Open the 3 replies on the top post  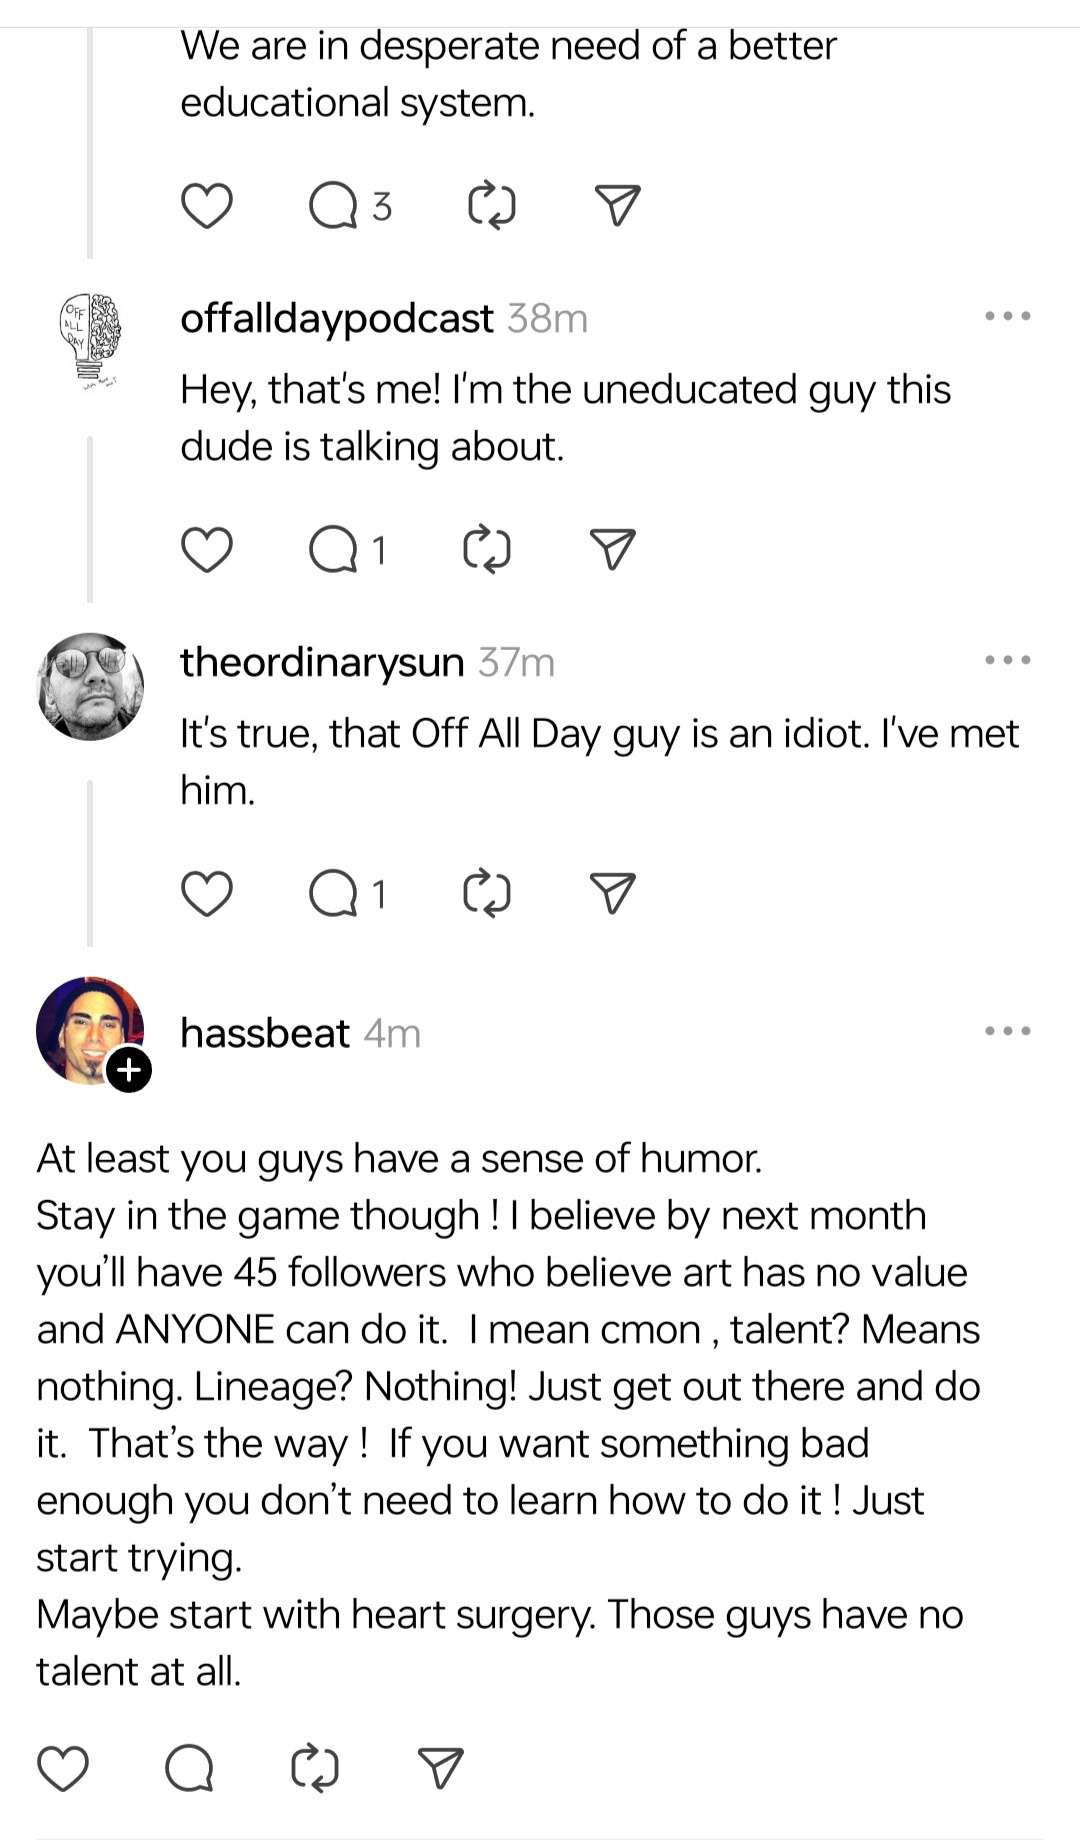[x=349, y=206]
